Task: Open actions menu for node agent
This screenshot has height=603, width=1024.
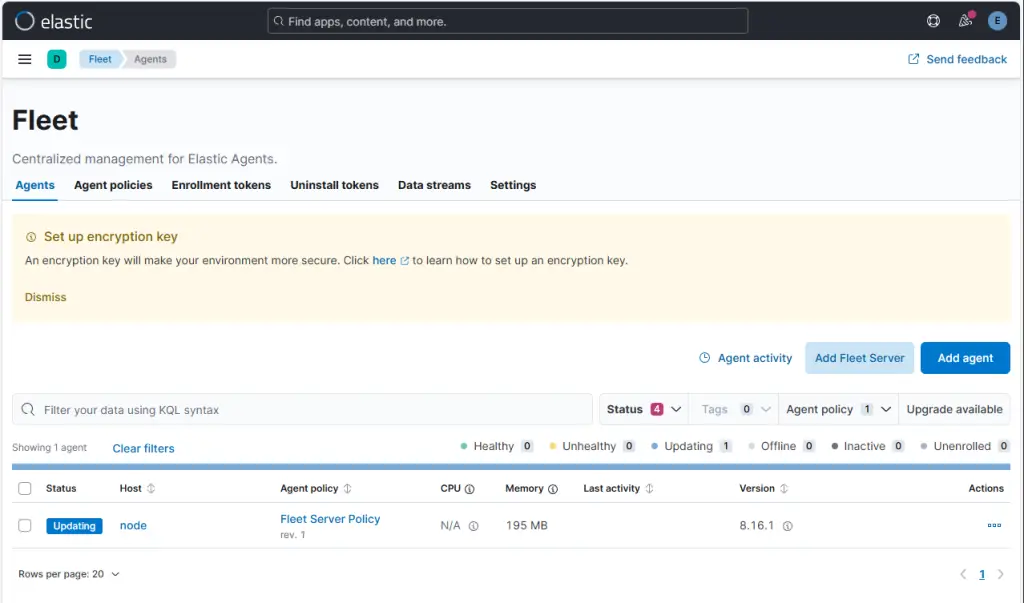Action: click(x=994, y=525)
